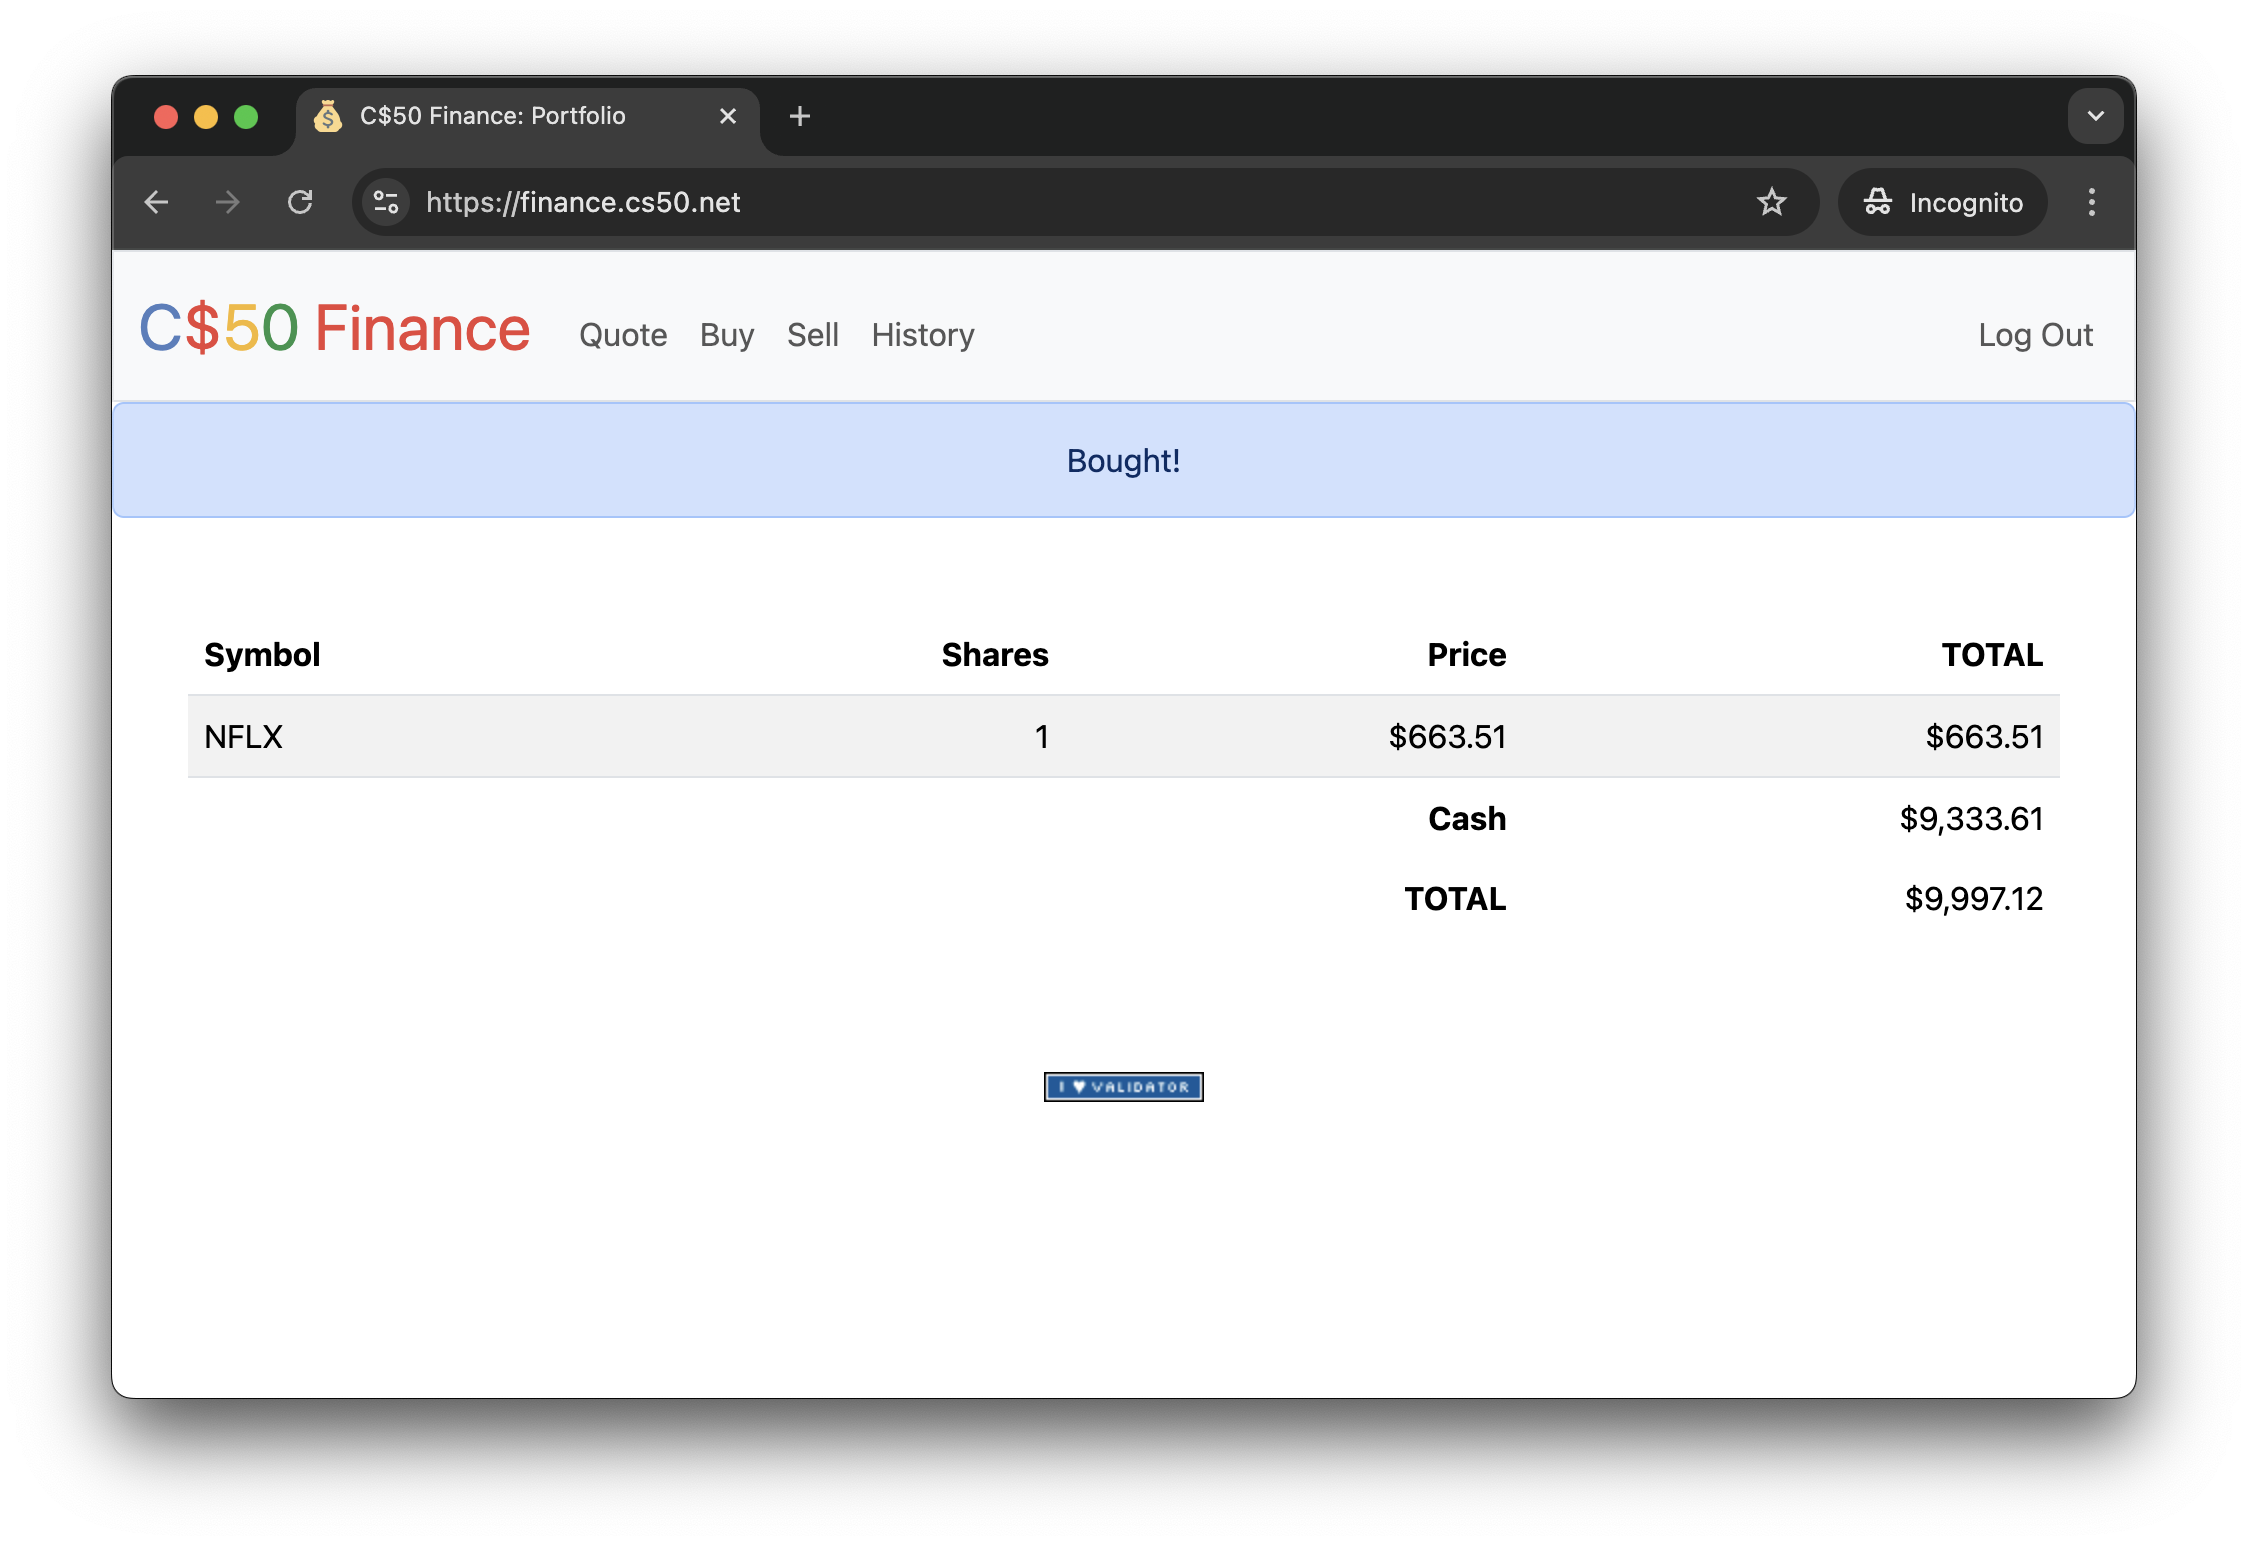
Task: Select the NFLX row in the portfolio table
Action: coord(1123,737)
